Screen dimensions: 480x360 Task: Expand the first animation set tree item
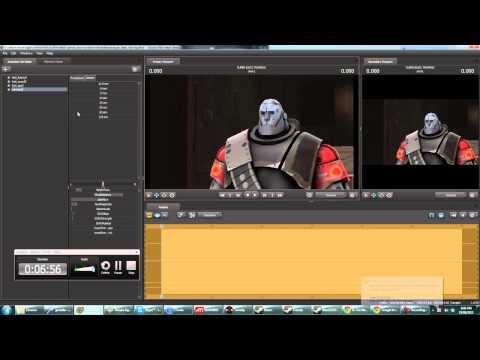(x=9, y=78)
